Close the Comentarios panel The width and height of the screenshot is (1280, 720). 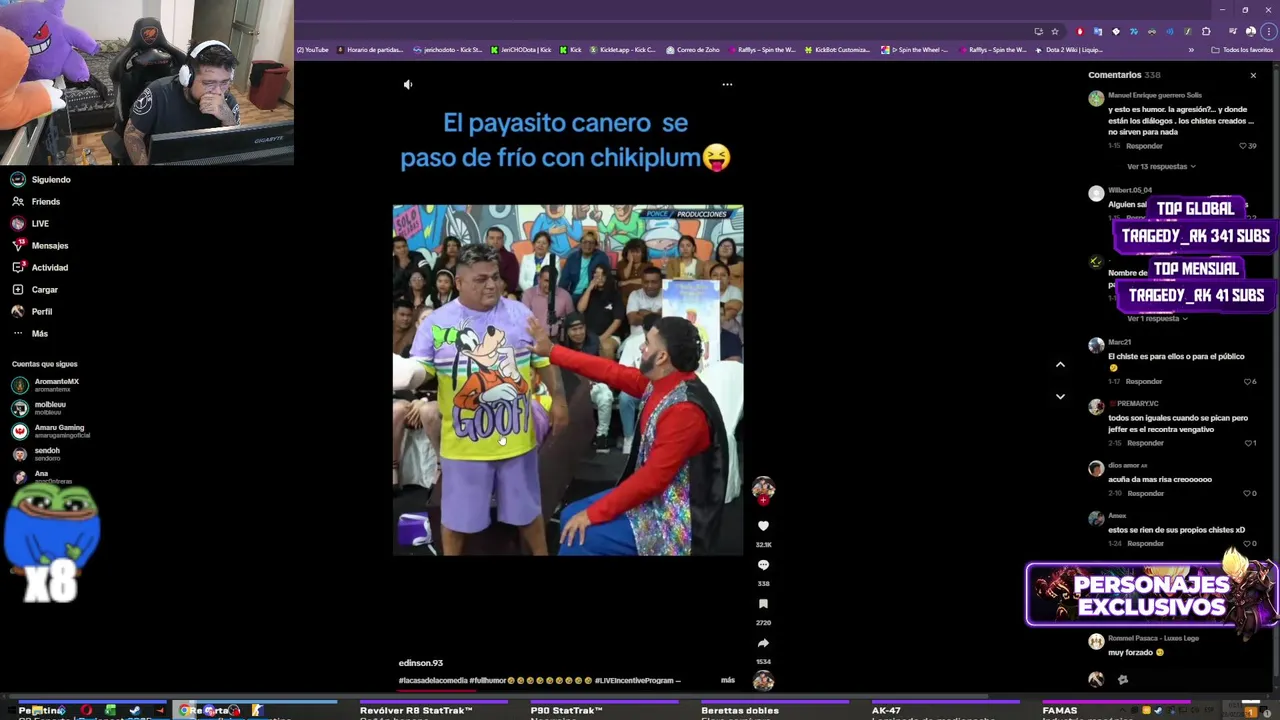click(1253, 75)
